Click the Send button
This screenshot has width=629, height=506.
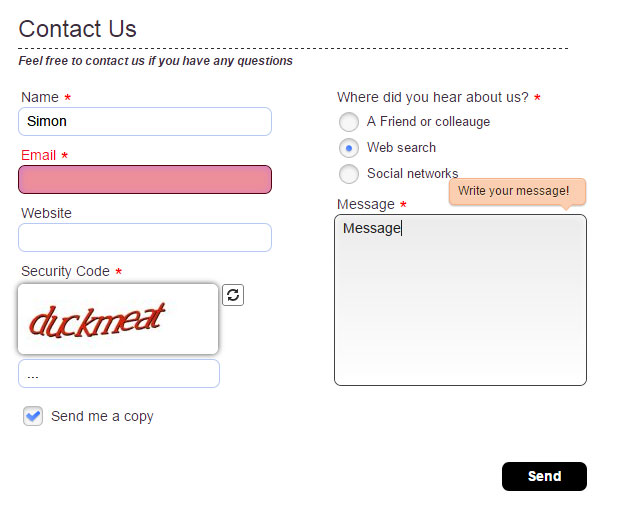pos(544,476)
